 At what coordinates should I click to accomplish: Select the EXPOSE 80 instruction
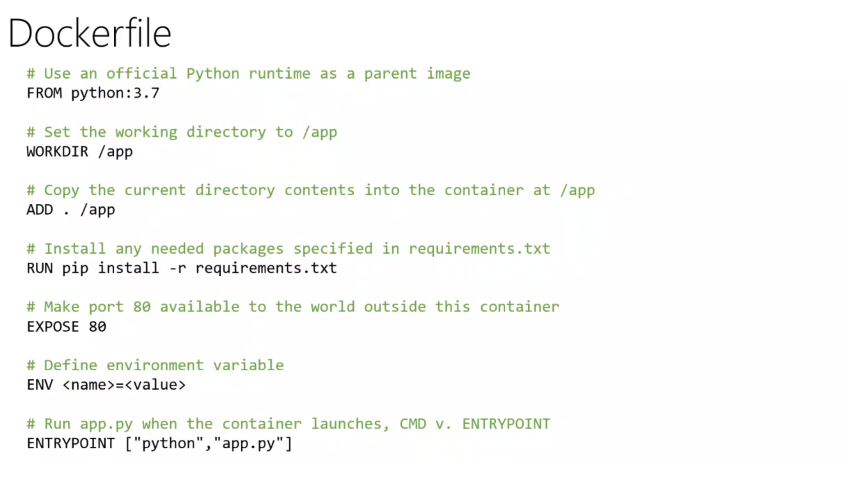point(66,327)
